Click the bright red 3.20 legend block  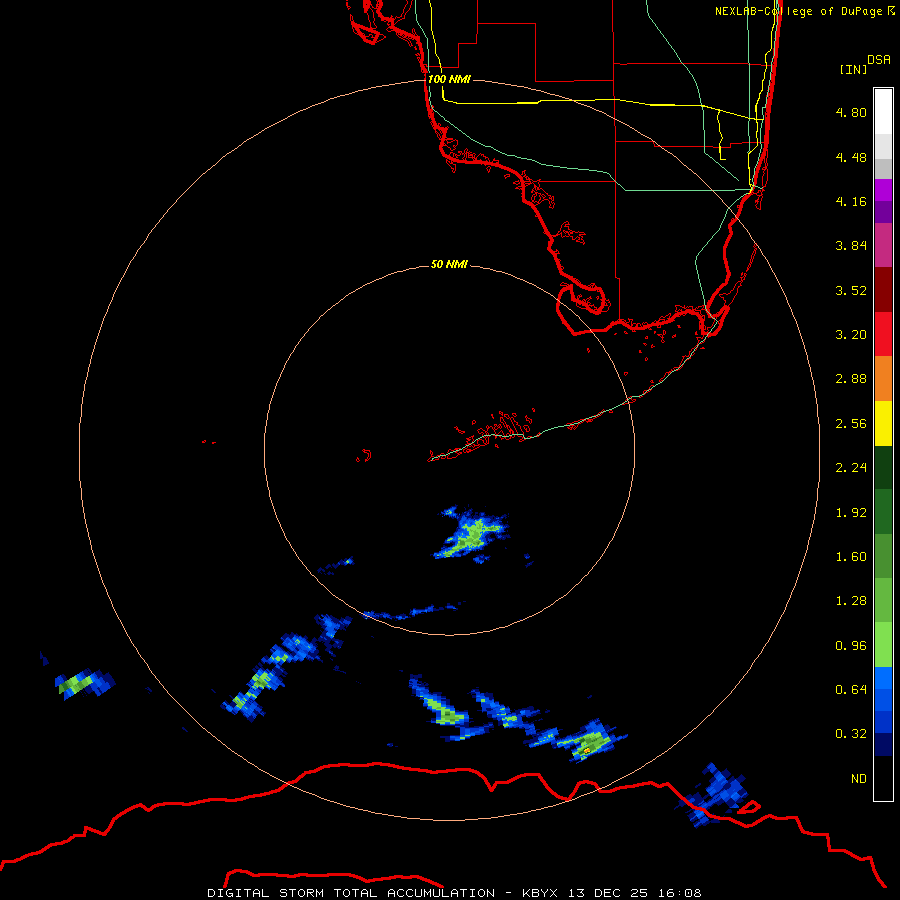pos(883,334)
